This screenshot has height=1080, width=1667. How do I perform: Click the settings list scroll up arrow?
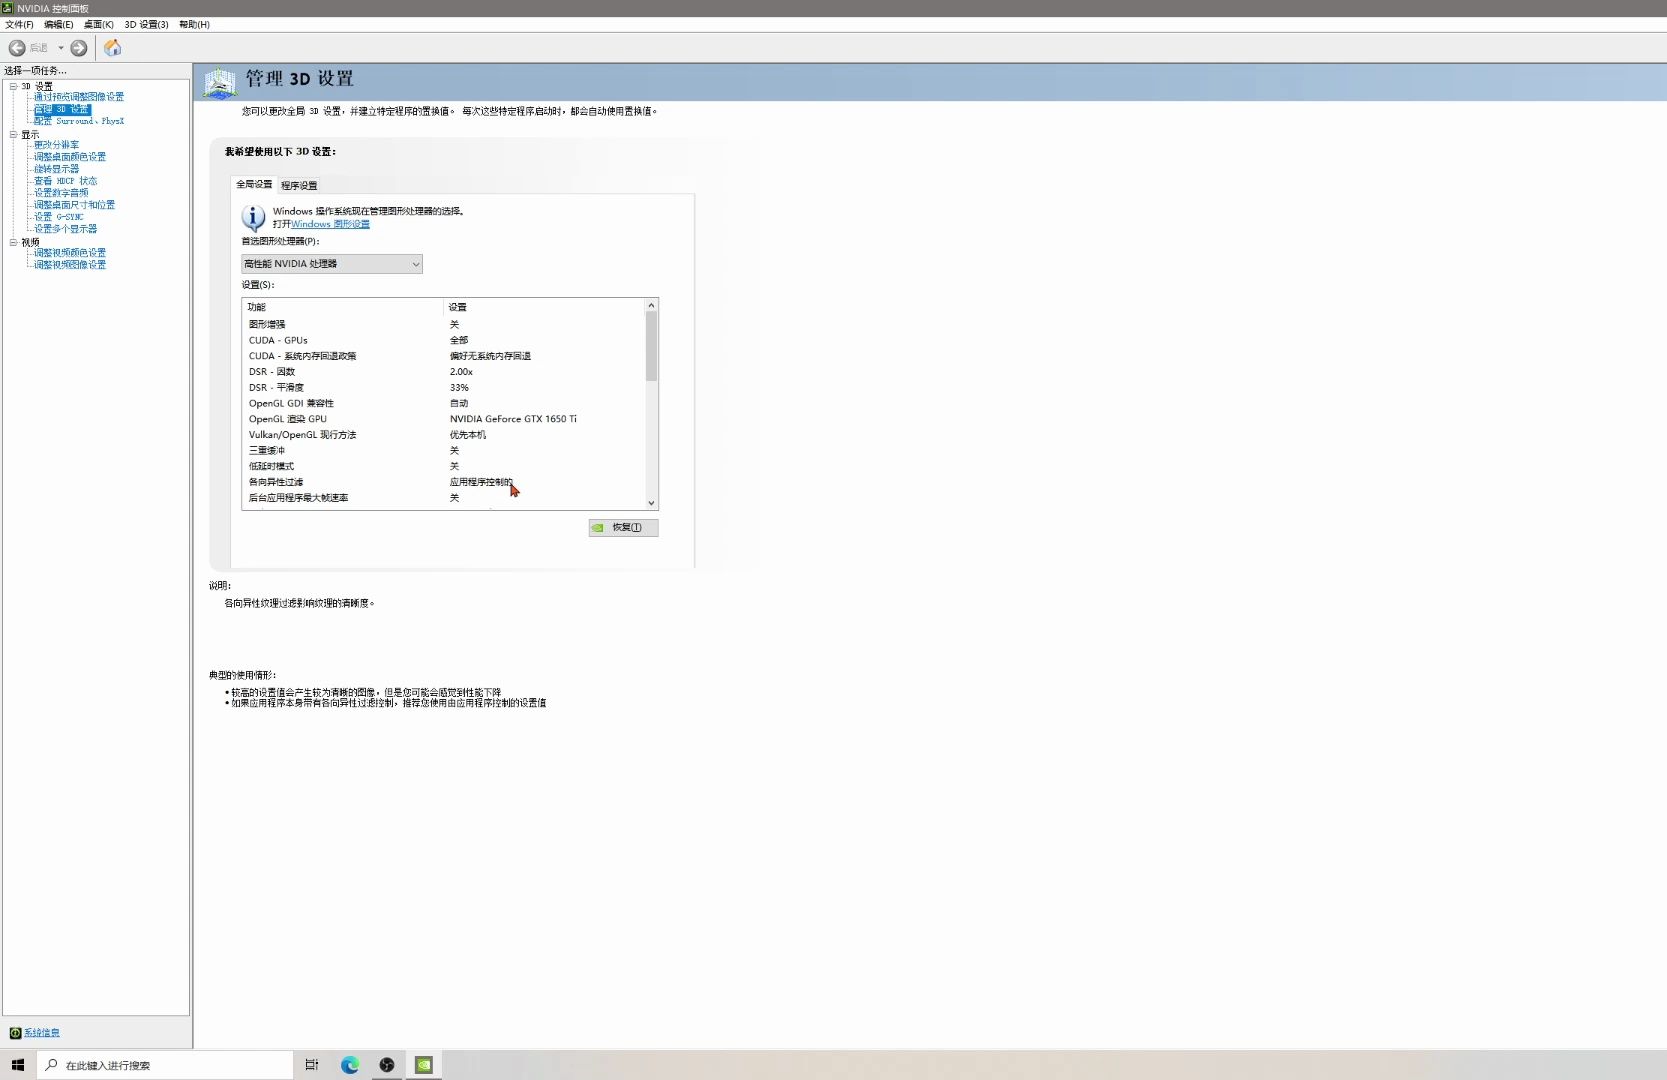651,306
